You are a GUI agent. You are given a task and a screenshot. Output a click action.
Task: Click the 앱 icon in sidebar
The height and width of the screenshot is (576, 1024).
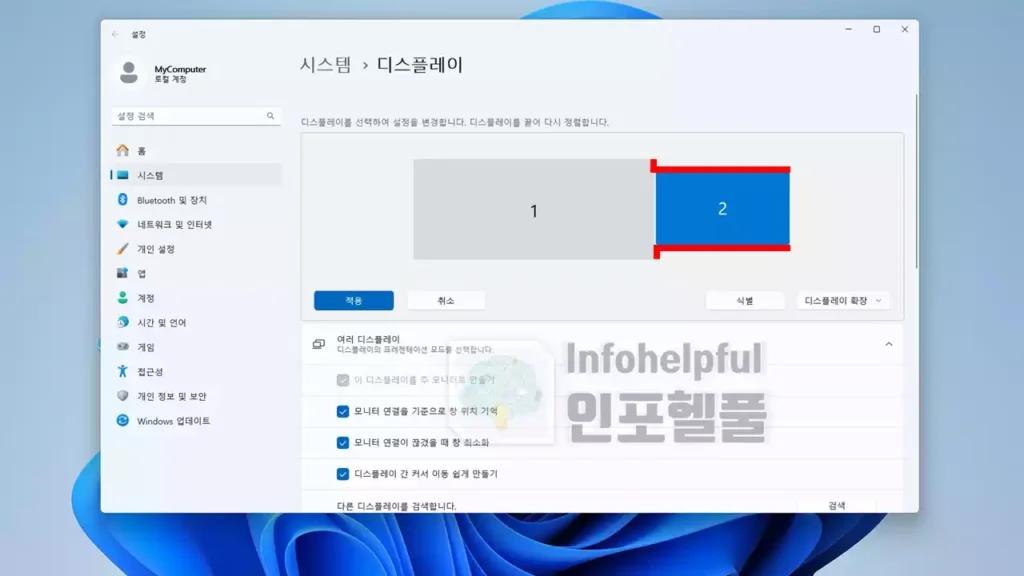123,273
